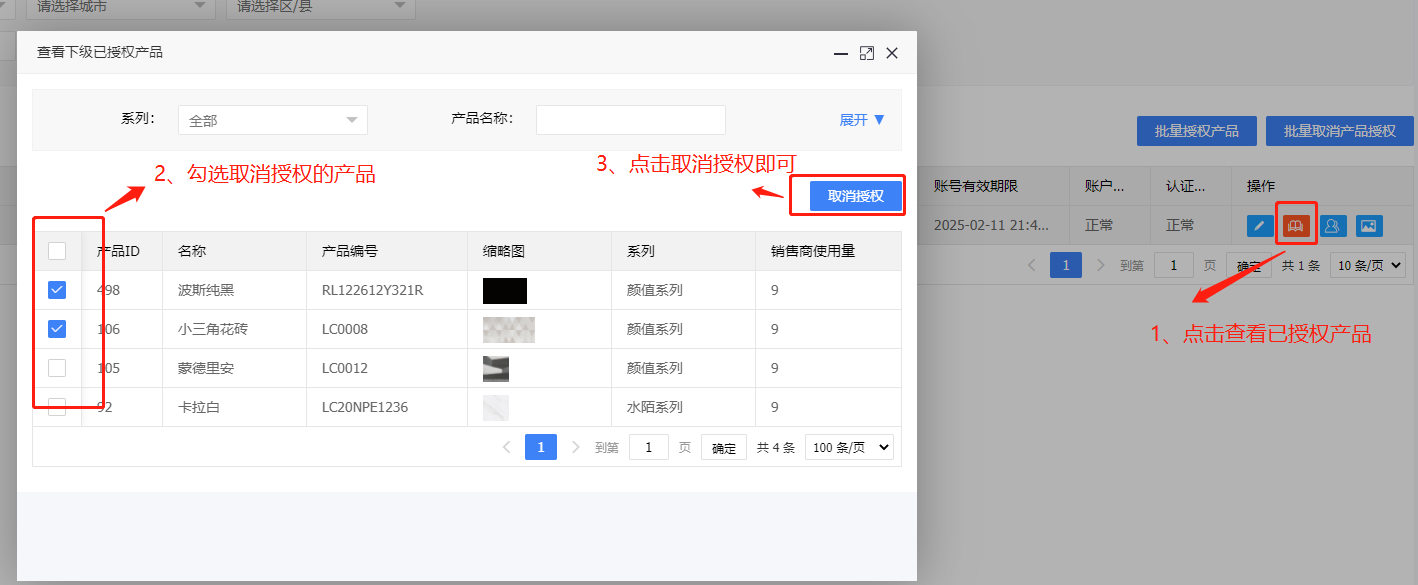Click the 蒙德里安 thumbnail image
This screenshot has height=585, width=1418.
496,368
